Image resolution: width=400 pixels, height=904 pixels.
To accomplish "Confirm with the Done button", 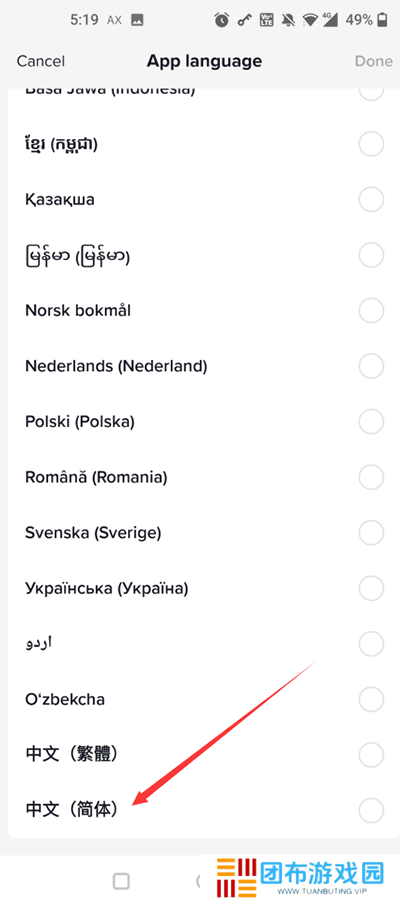I will (x=373, y=61).
